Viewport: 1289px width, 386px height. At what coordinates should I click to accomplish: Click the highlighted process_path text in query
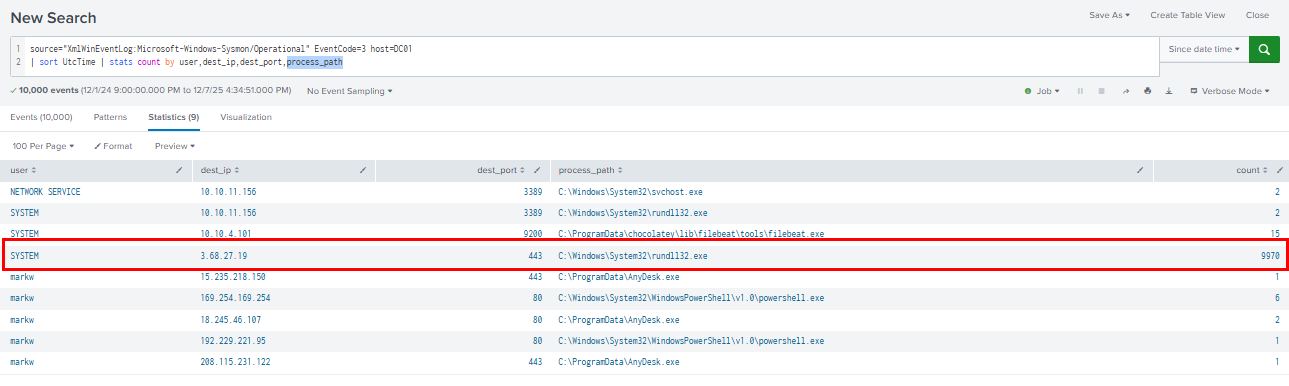(x=315, y=62)
